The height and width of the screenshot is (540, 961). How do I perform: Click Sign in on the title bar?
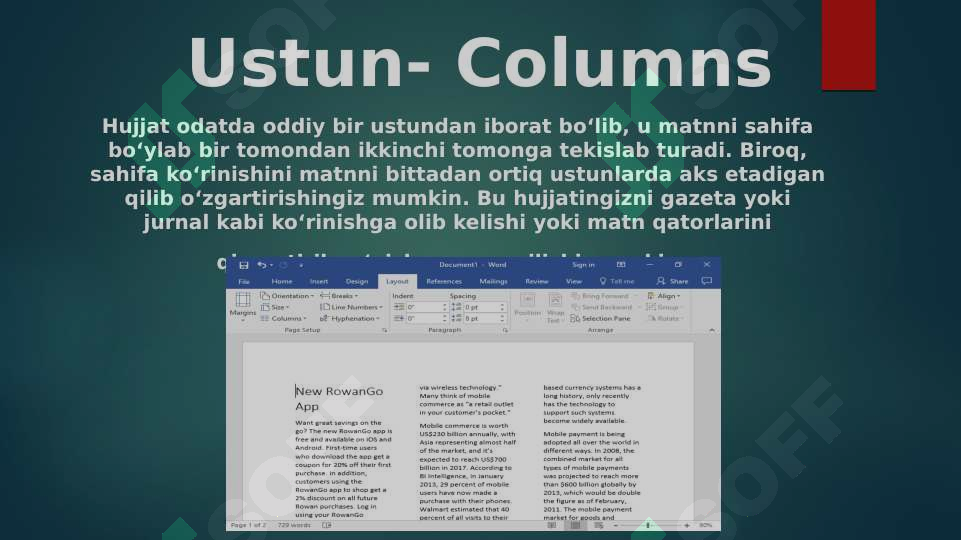(x=583, y=265)
